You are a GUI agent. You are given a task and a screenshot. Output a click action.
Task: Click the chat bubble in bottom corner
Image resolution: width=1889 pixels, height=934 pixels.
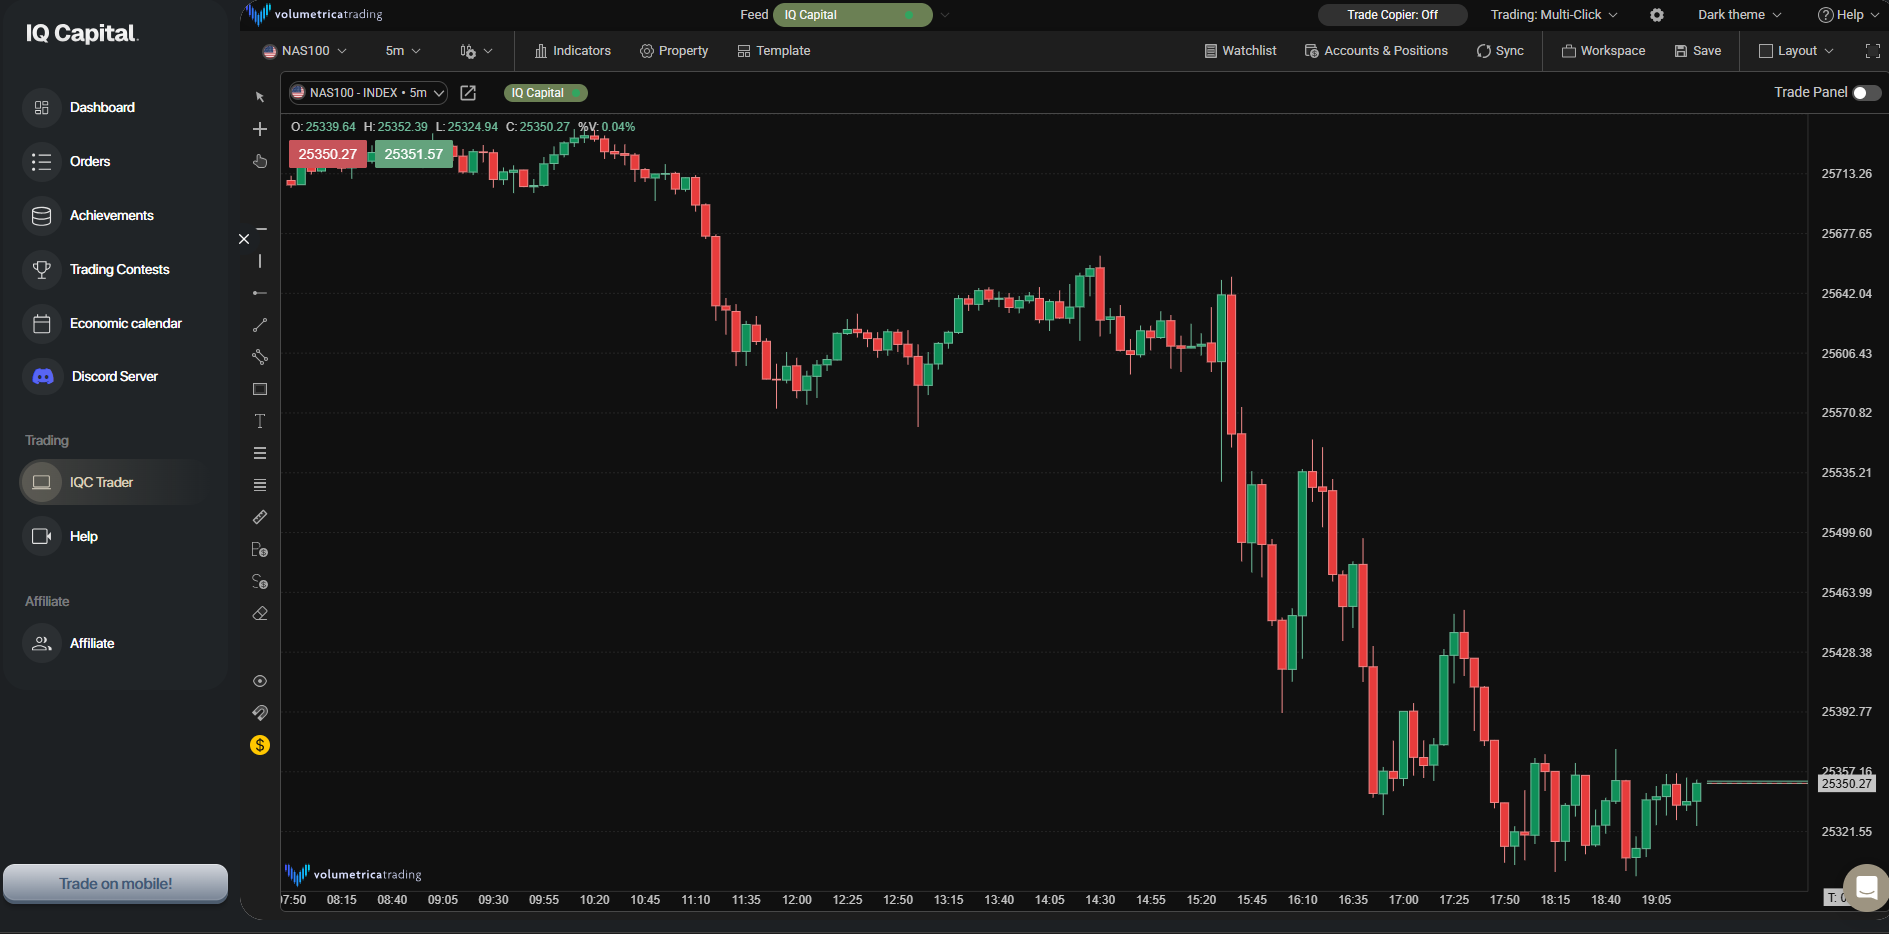[1866, 887]
